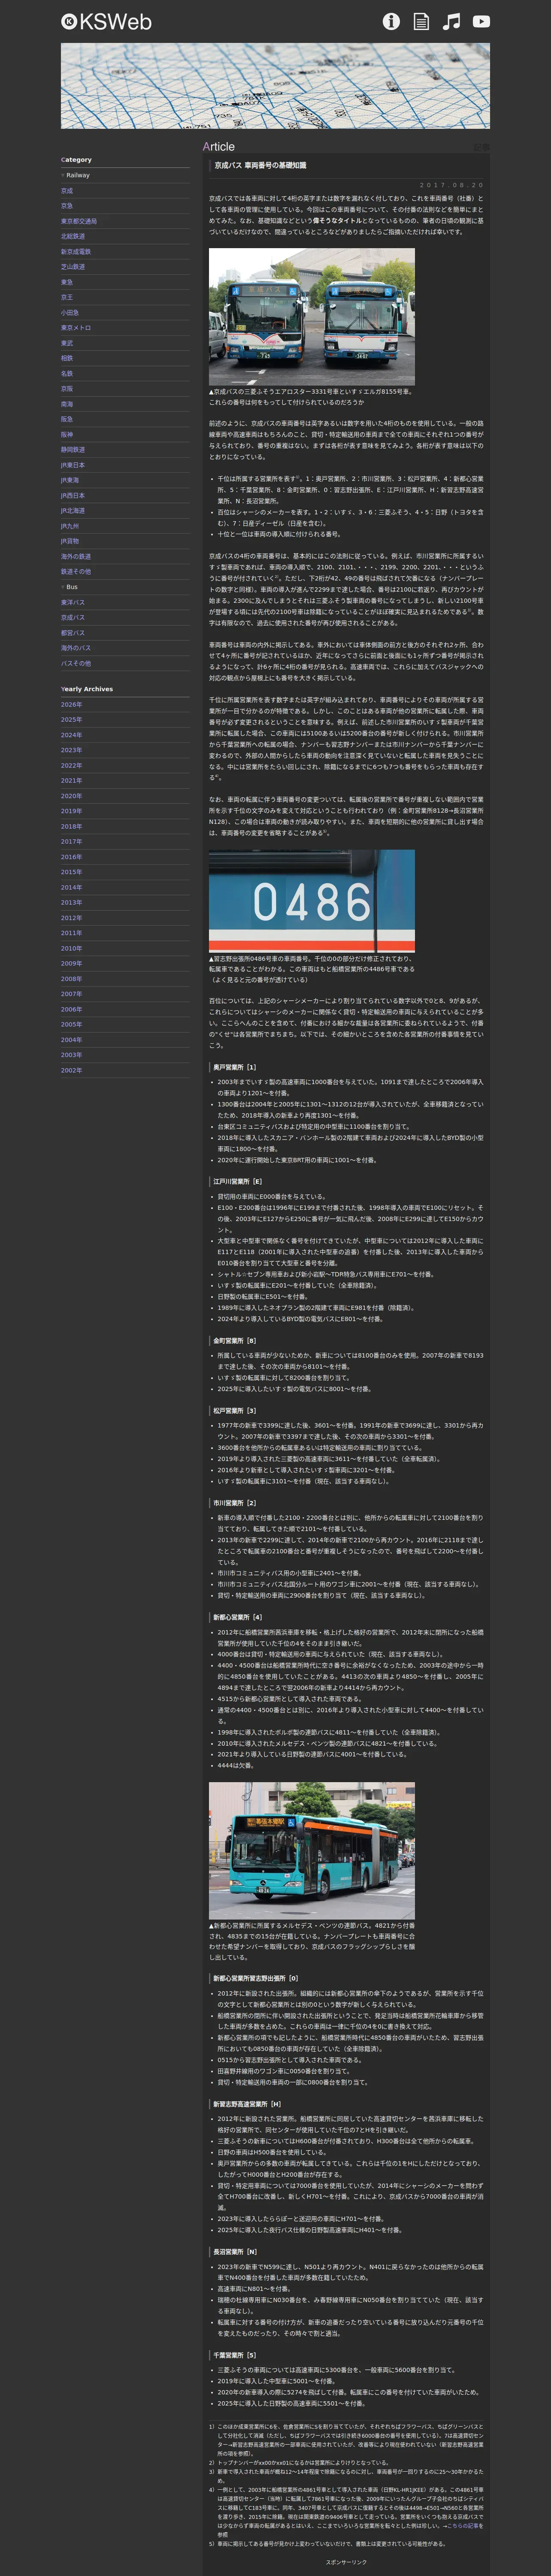
Task: Open the 新京成電鉄 category
Action: click(76, 252)
